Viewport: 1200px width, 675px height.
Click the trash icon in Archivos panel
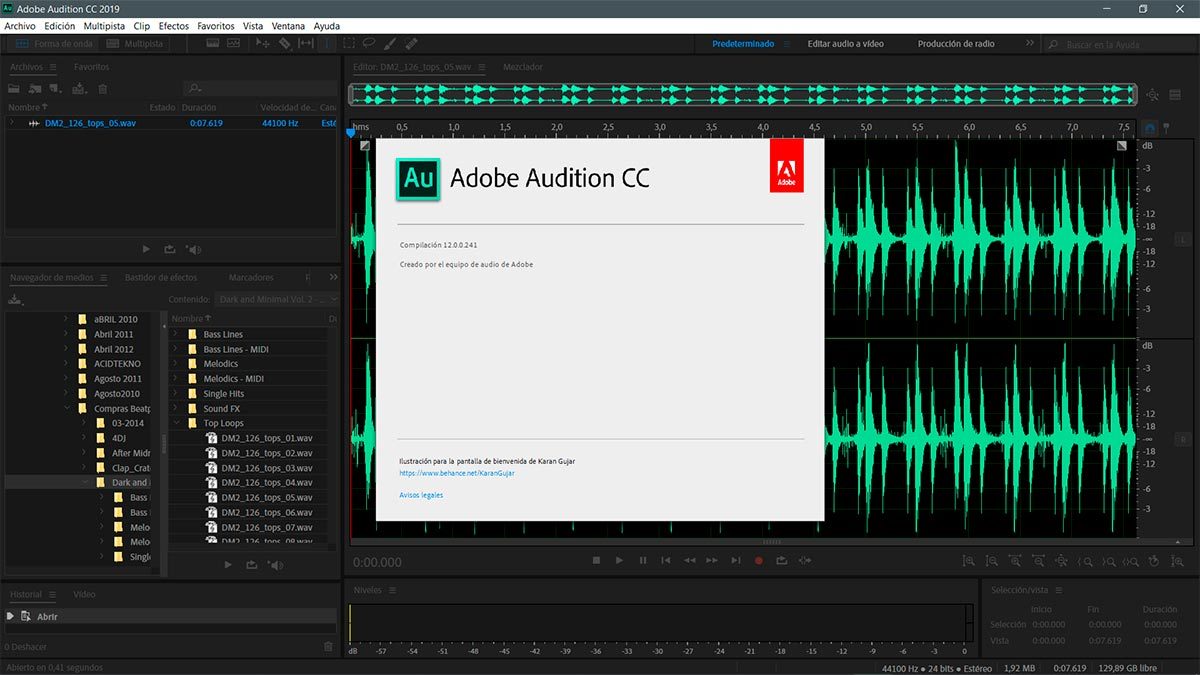[102, 89]
